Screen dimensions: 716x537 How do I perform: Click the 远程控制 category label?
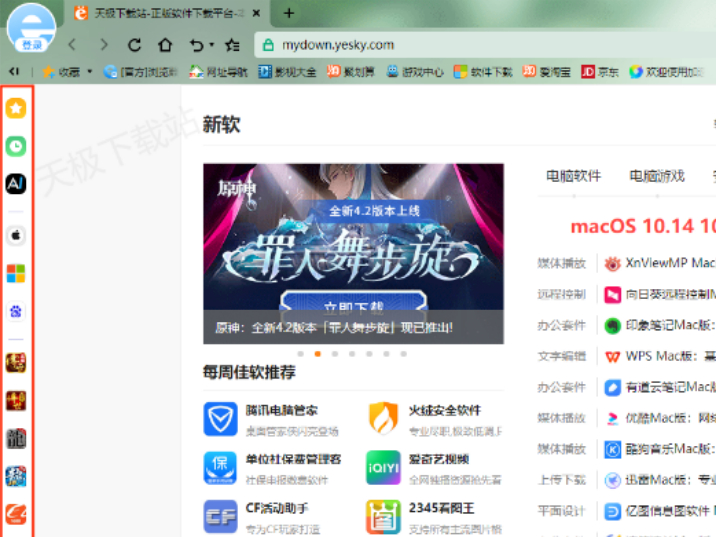point(562,295)
